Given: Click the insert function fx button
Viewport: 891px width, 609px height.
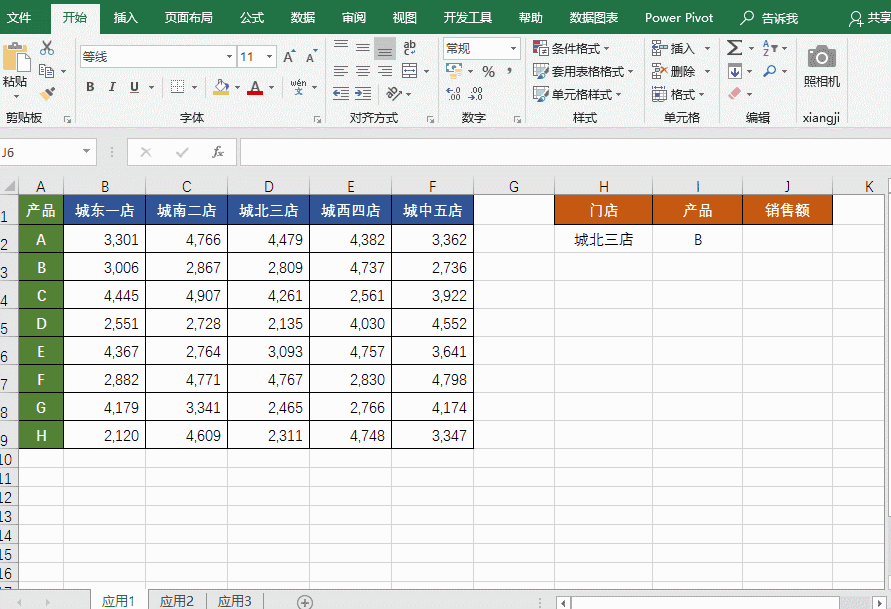Looking at the screenshot, I should (218, 152).
